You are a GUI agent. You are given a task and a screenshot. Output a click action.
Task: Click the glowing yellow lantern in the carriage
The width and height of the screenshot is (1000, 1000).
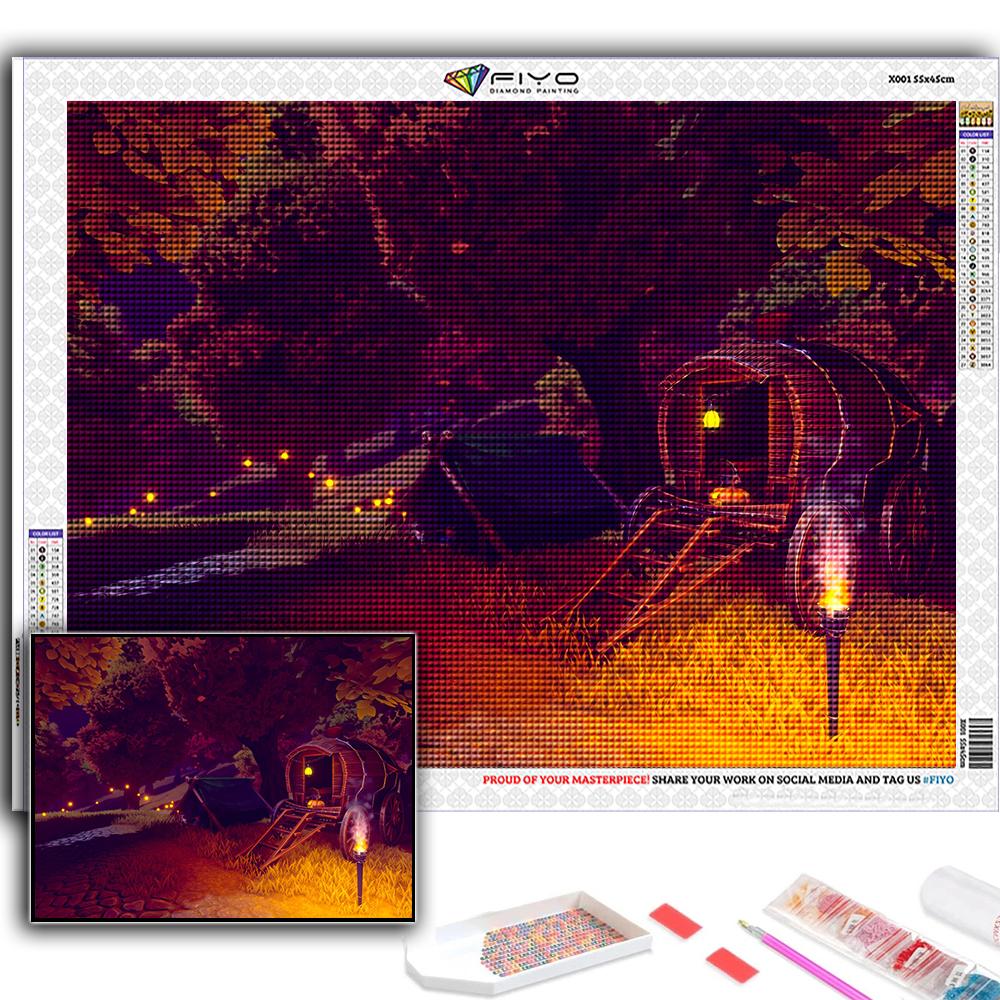pyautogui.click(x=711, y=418)
